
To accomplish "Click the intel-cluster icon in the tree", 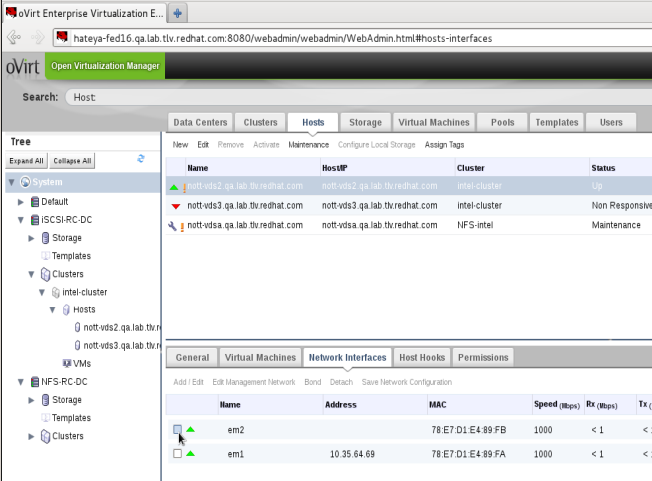I will click(56, 292).
